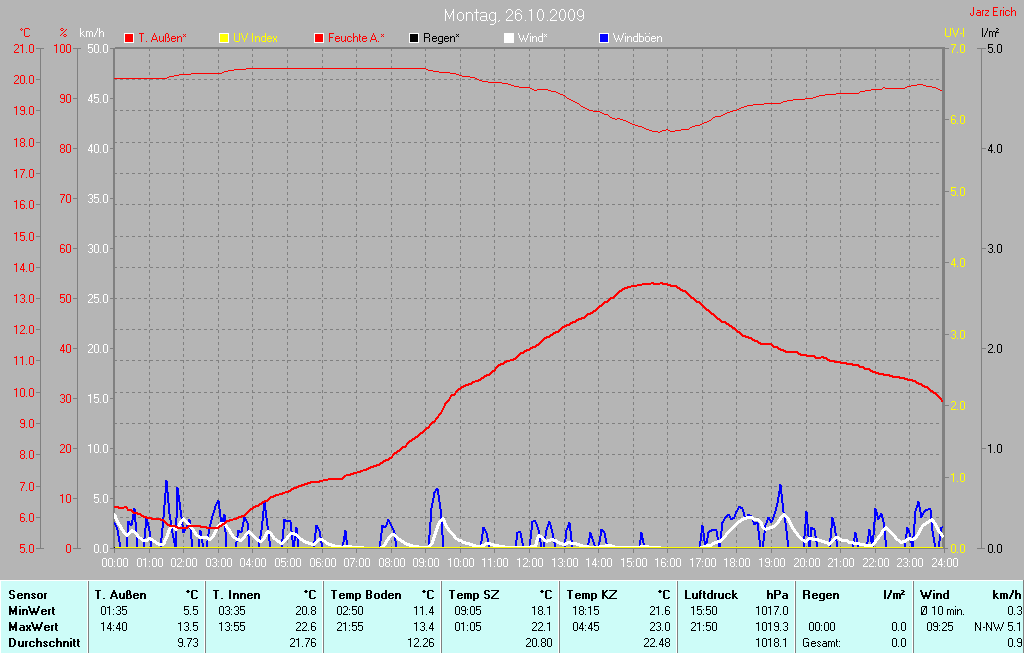
Task: Click the 12:00 time axis label
Action: coord(529,562)
